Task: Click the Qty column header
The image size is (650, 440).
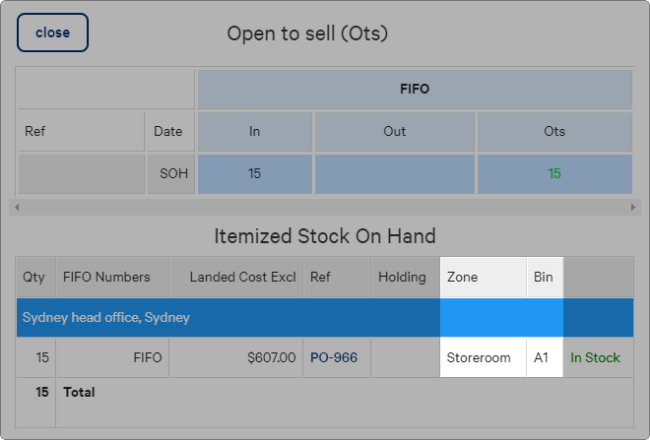Action: coord(36,277)
